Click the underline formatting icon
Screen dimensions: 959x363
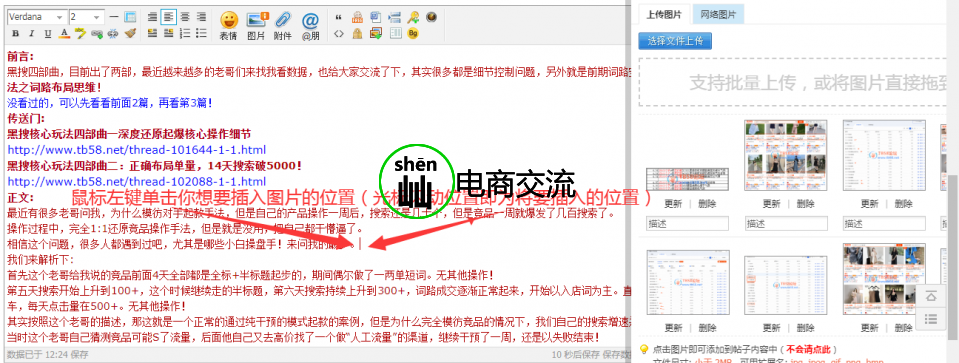coord(48,33)
